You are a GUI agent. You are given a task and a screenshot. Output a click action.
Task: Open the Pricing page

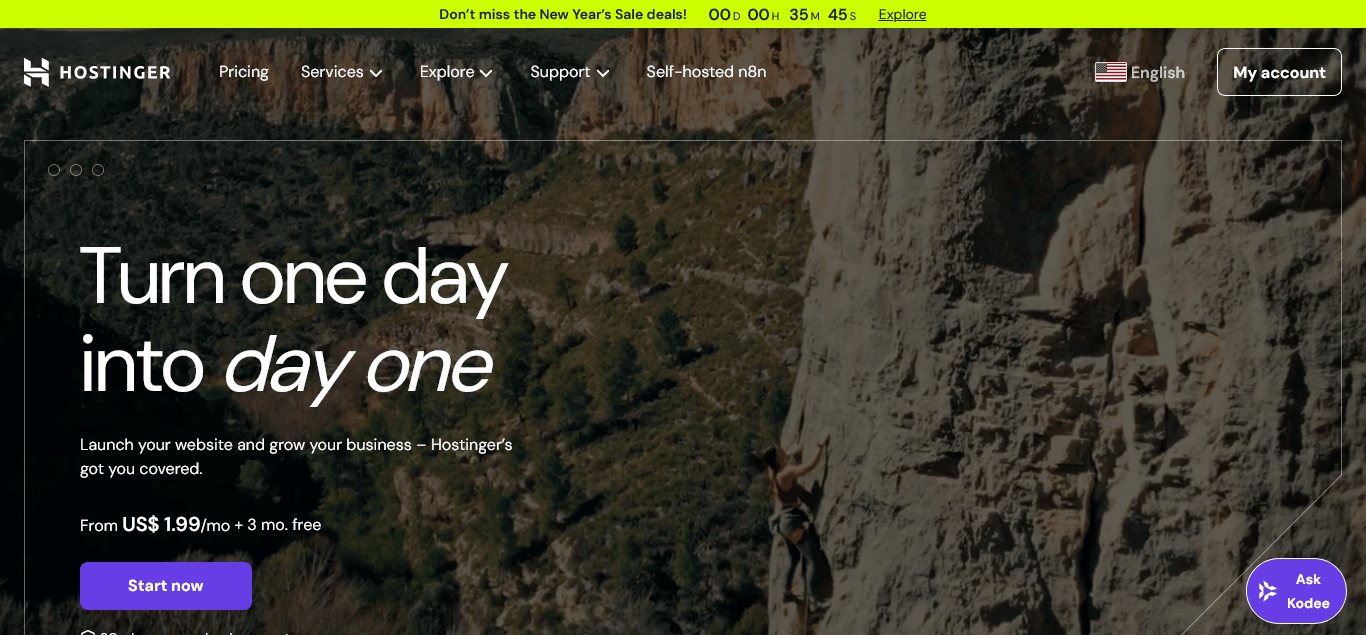pyautogui.click(x=244, y=72)
